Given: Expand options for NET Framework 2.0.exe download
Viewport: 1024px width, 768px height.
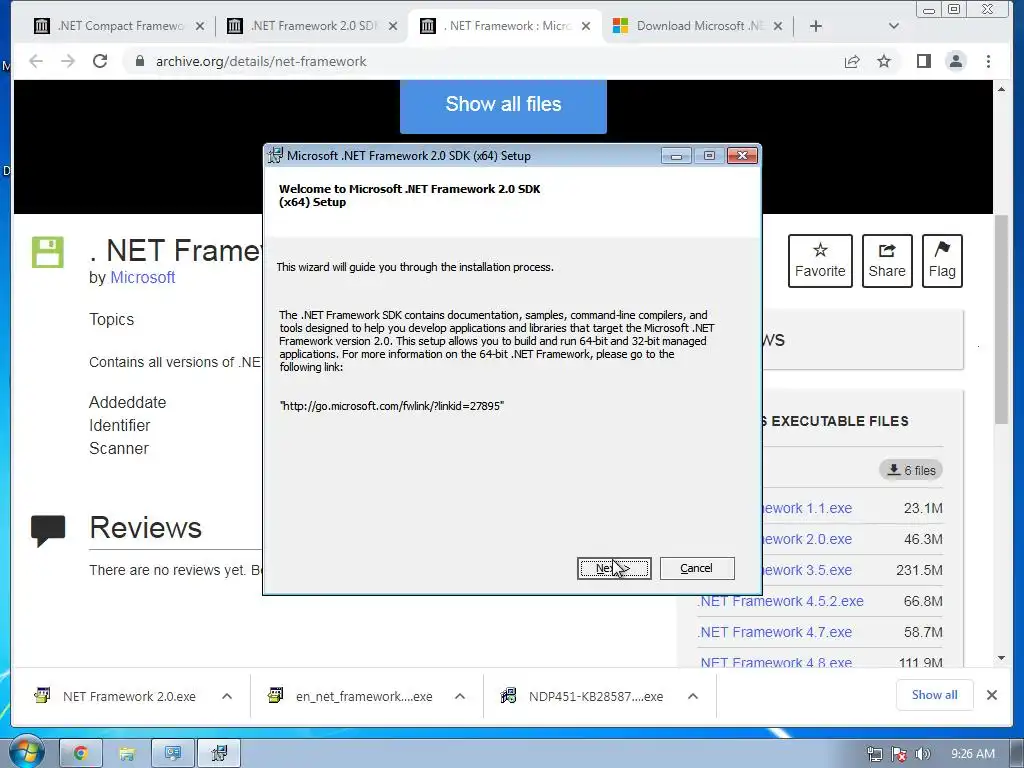Looking at the screenshot, I should pyautogui.click(x=227, y=696).
